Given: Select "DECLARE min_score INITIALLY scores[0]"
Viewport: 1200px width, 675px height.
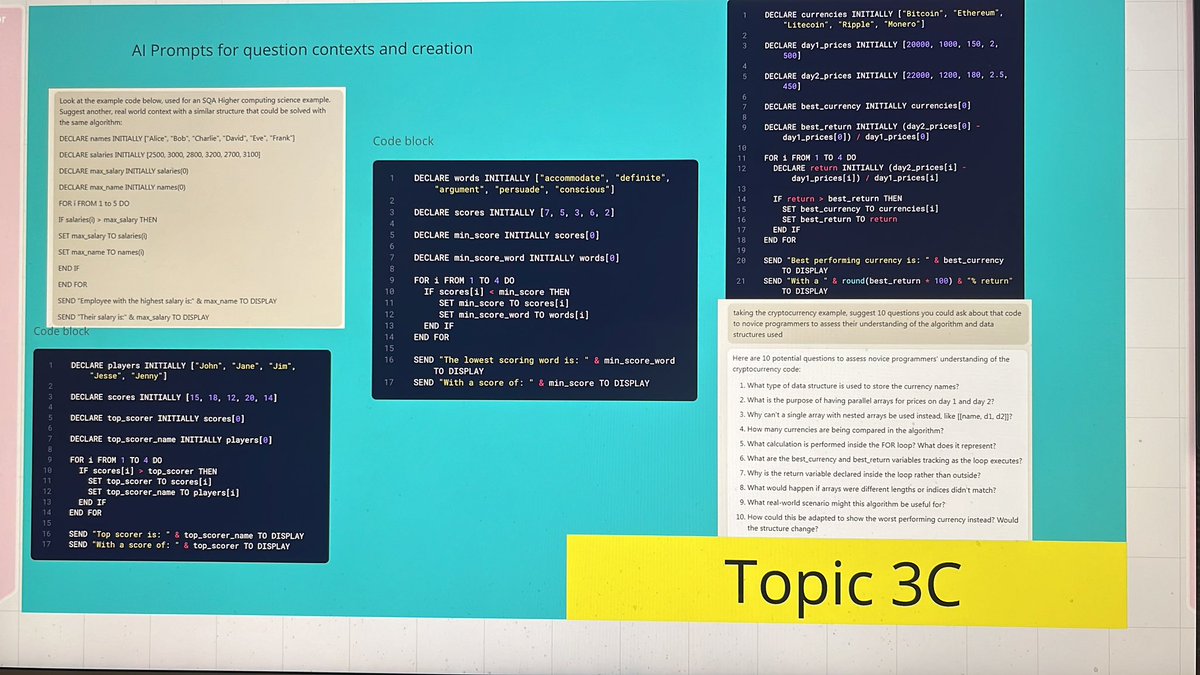Looking at the screenshot, I should [x=506, y=235].
